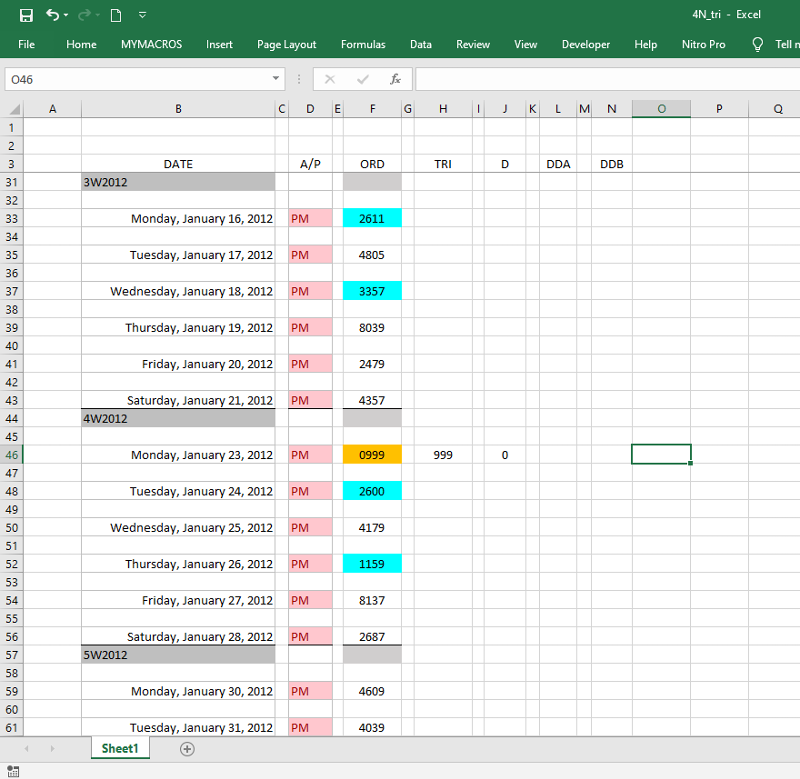Click the New blank workbook icon
This screenshot has width=800, height=779.
click(116, 15)
